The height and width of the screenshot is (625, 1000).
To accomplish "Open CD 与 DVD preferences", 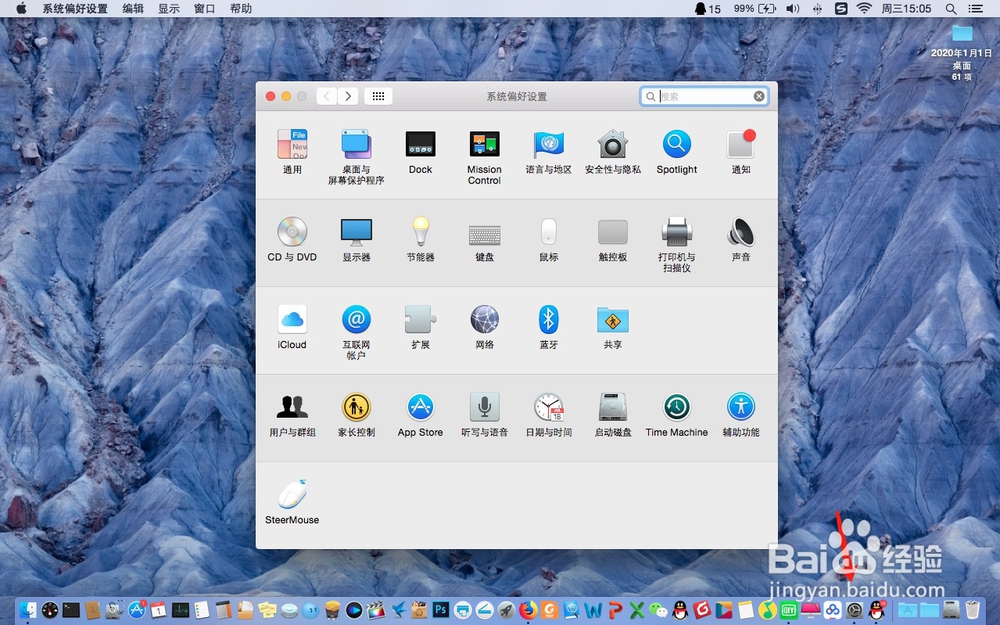I will tap(292, 240).
